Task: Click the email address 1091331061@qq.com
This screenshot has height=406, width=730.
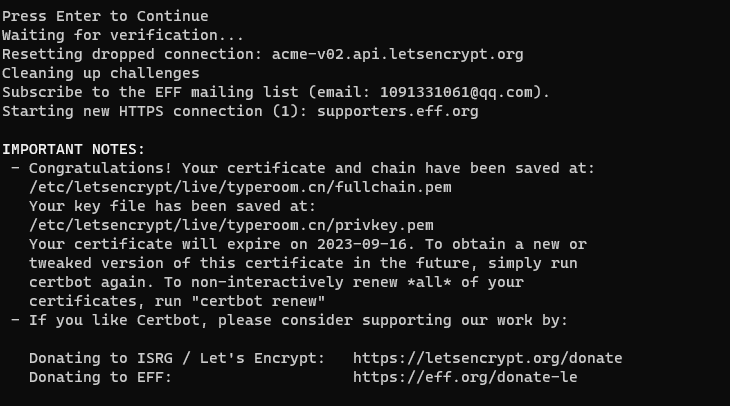Action: (x=456, y=92)
